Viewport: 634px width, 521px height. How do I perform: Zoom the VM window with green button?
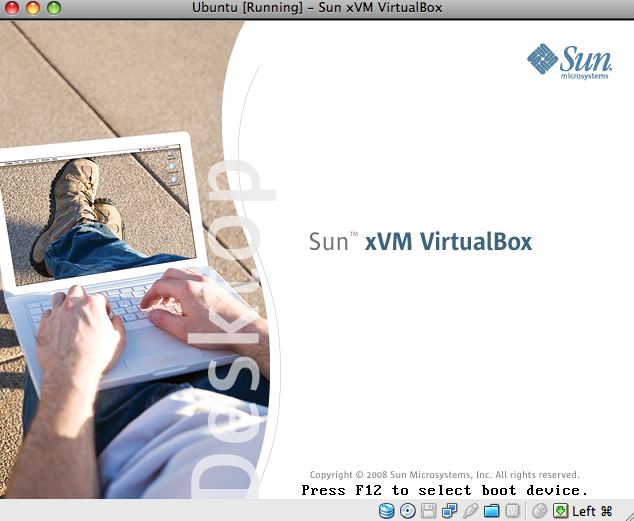pos(54,8)
